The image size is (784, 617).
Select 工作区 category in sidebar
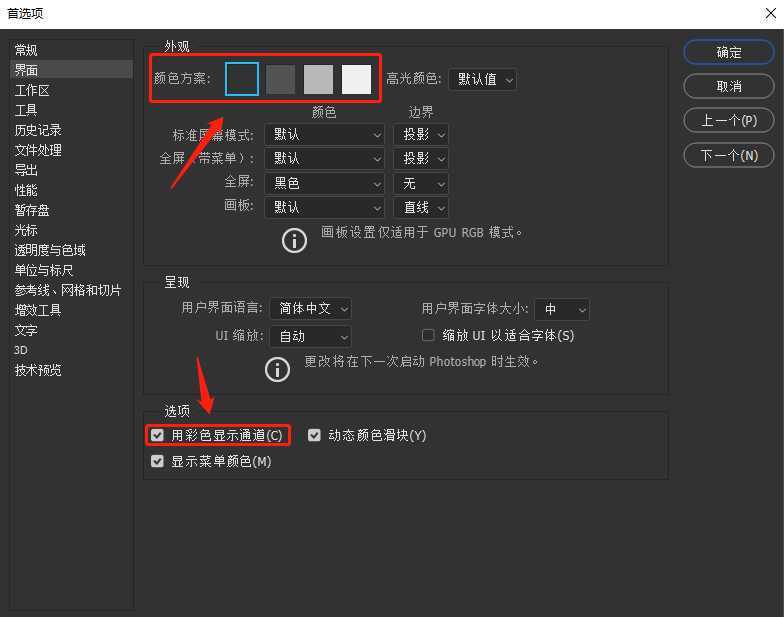click(x=71, y=90)
